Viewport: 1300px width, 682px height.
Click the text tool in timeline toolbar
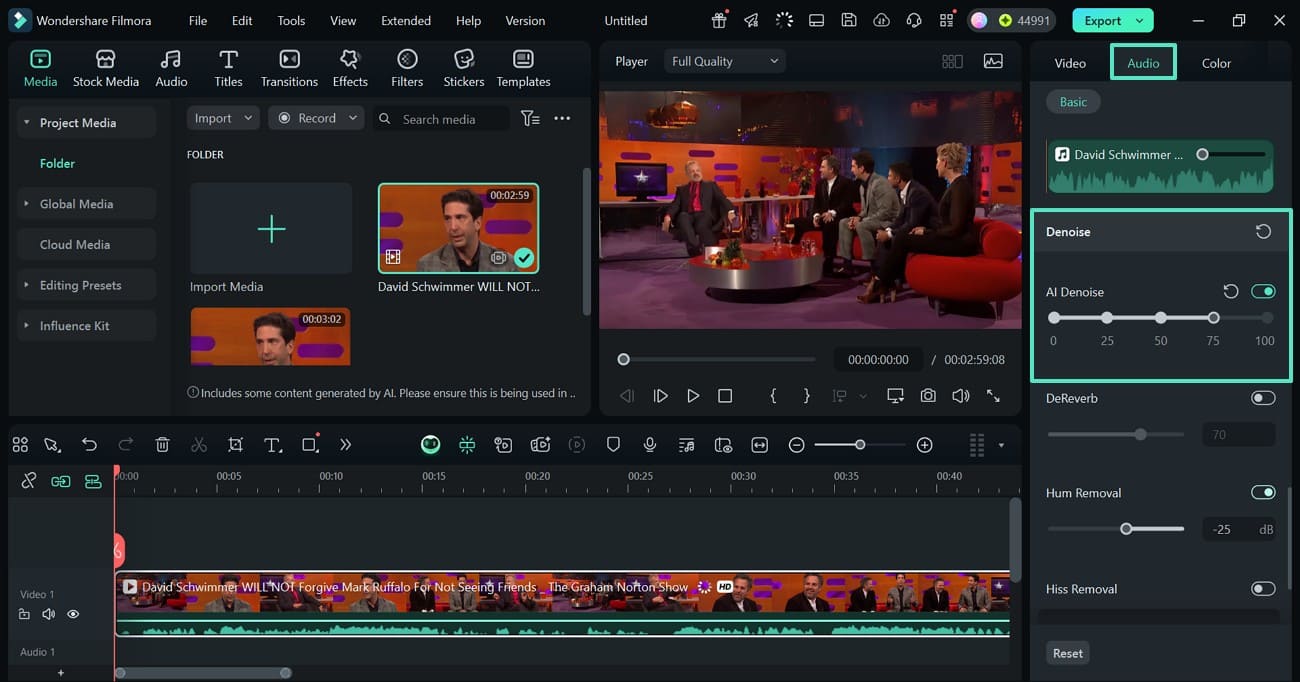272,445
